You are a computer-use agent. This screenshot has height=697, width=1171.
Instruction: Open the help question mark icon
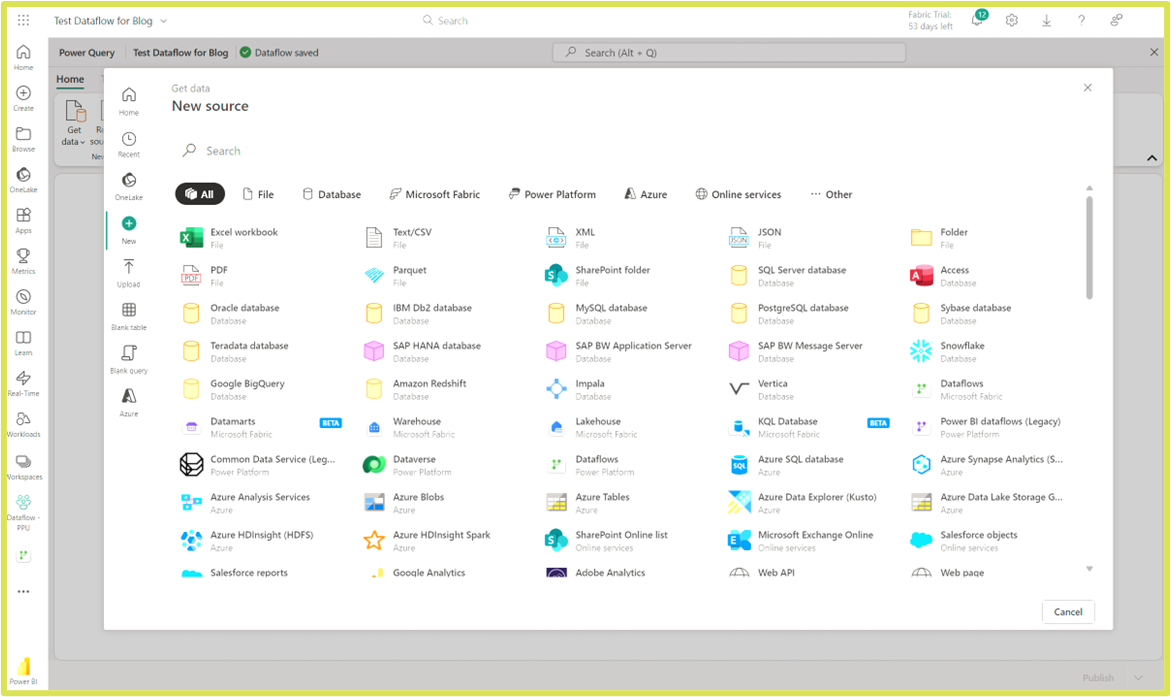tap(1081, 20)
